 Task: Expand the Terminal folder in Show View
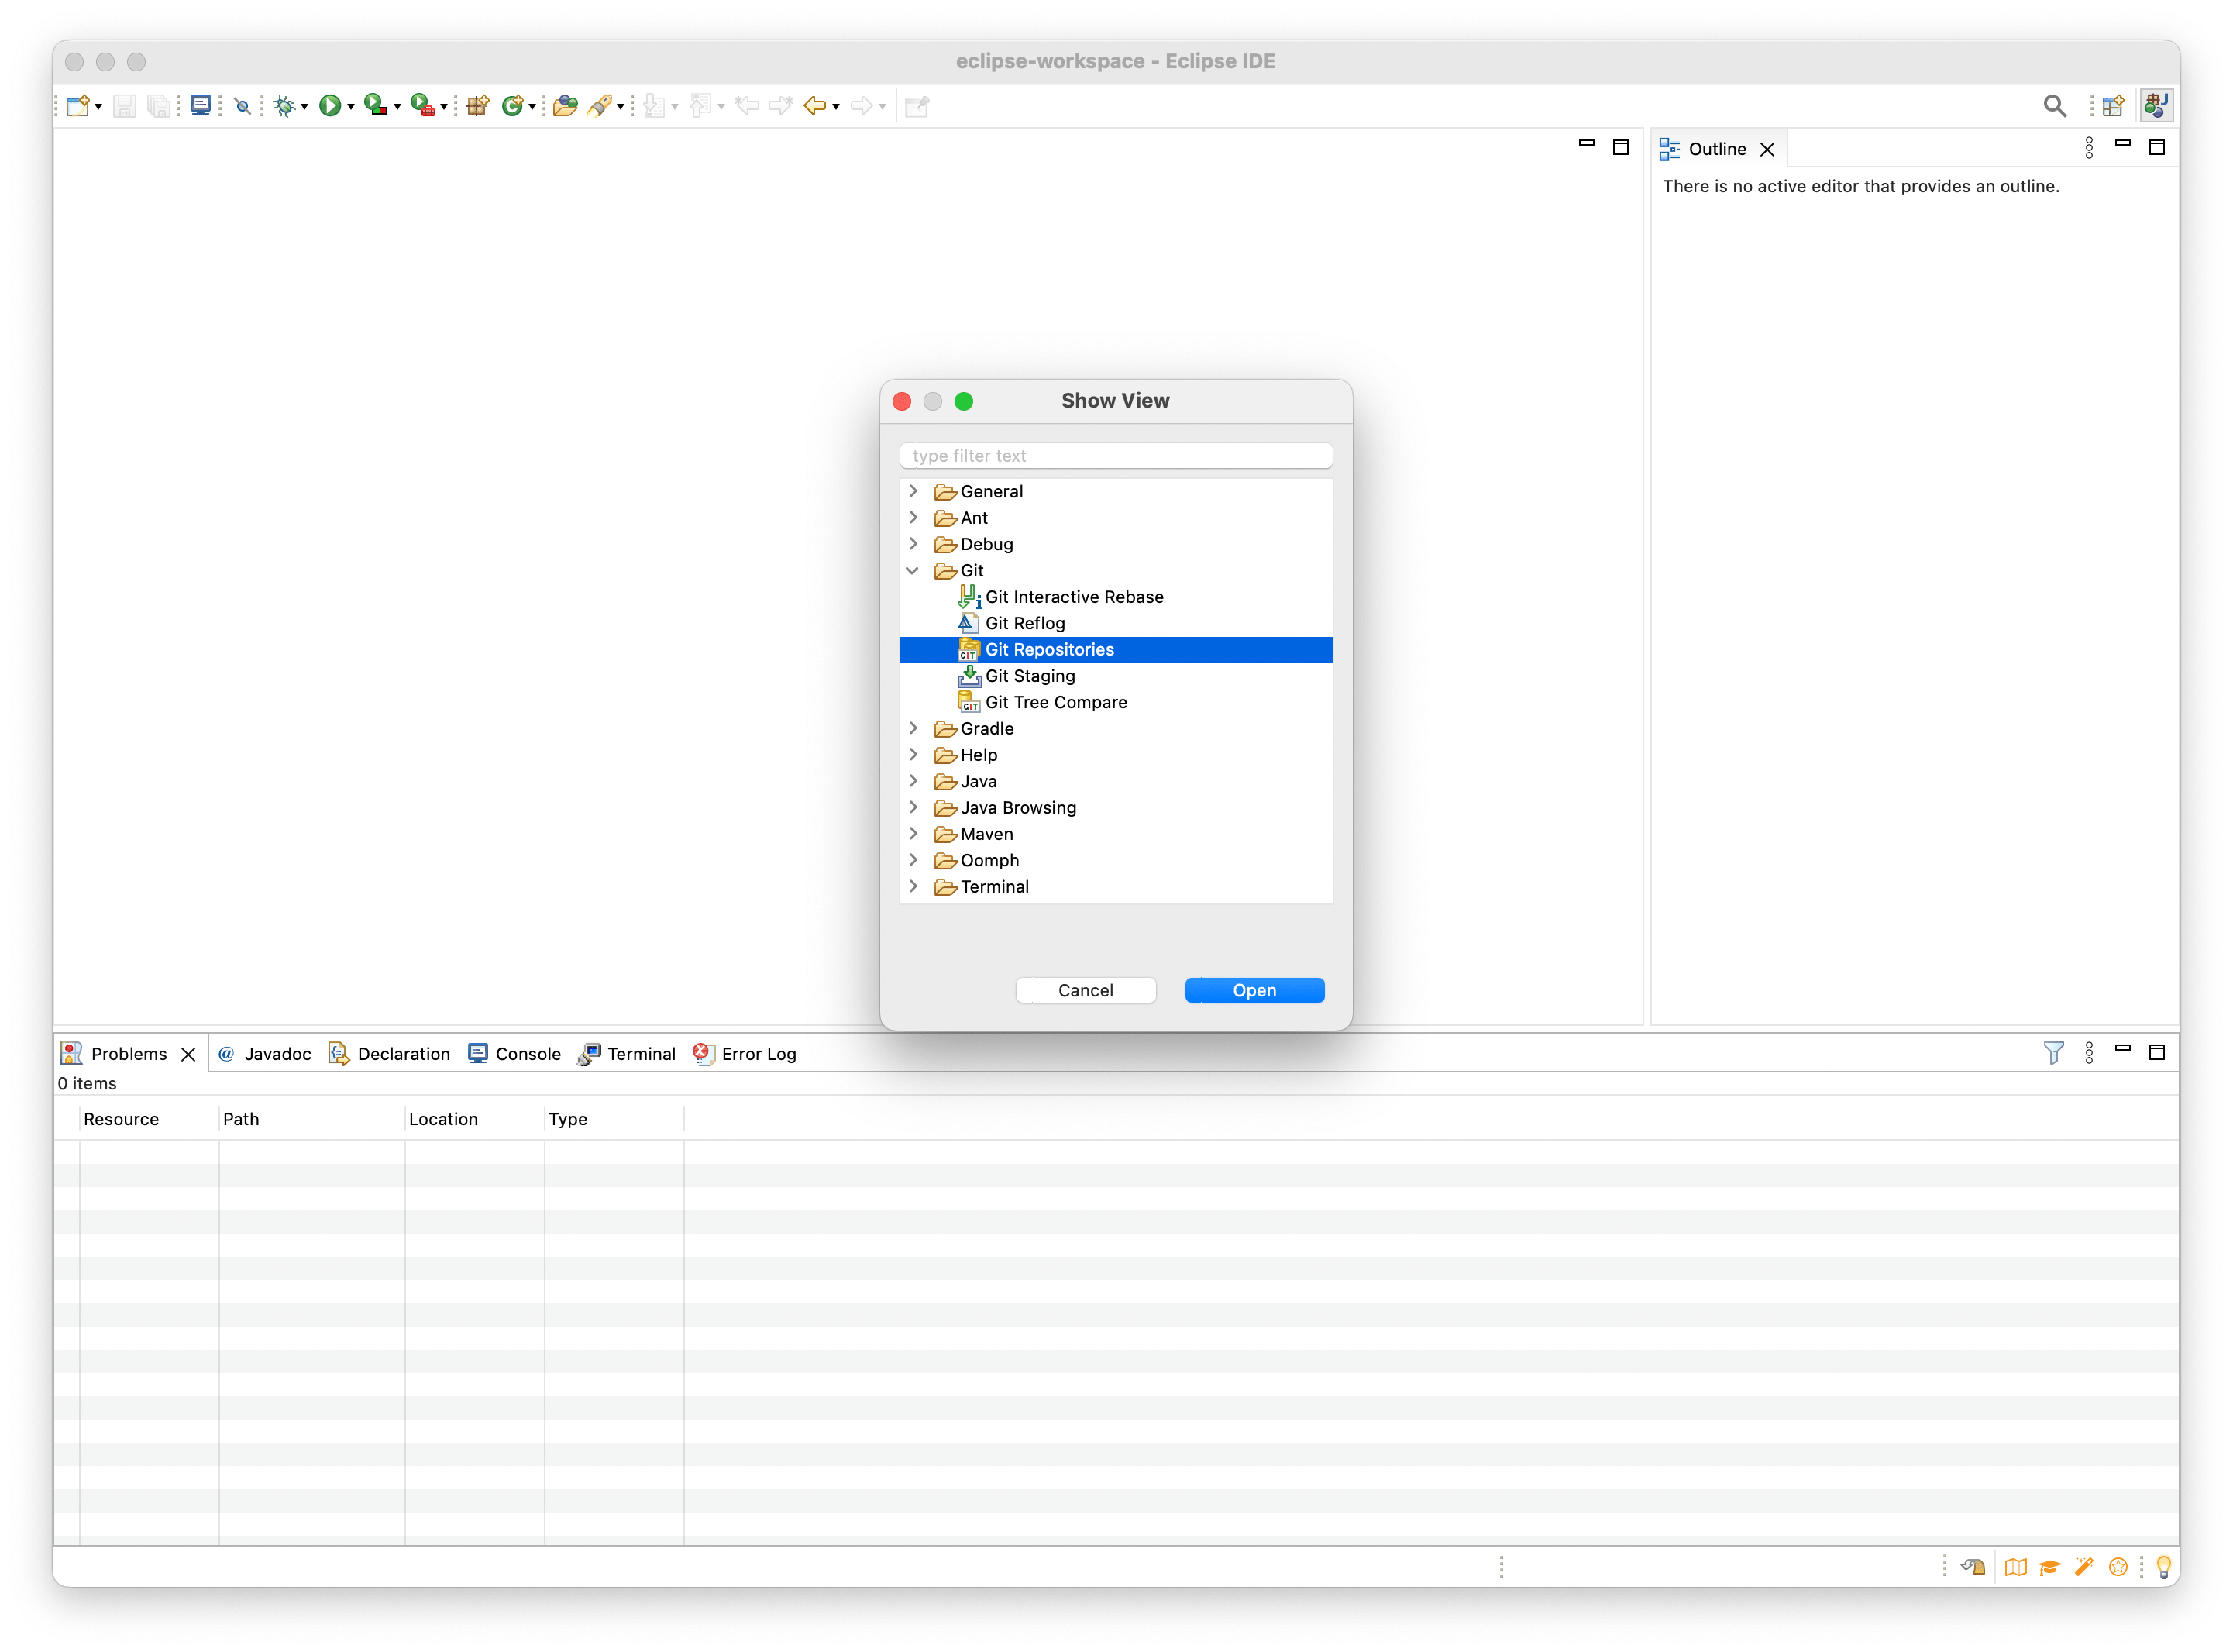click(x=913, y=886)
